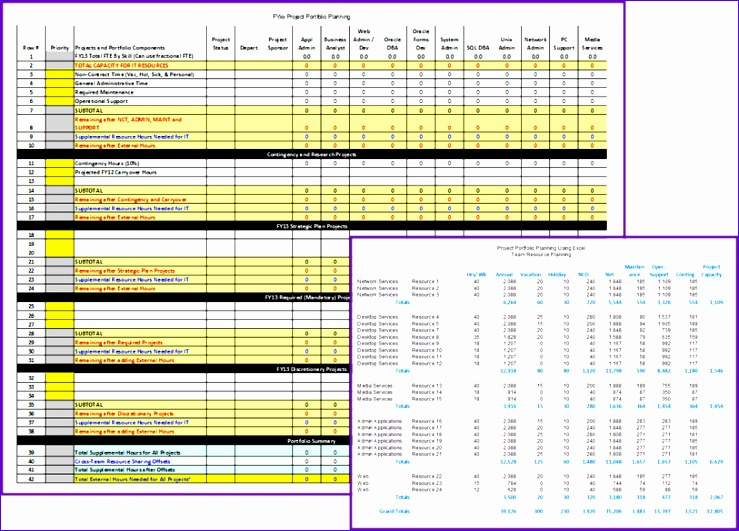Click the "Hrs/ Wk" column header

coord(476,274)
